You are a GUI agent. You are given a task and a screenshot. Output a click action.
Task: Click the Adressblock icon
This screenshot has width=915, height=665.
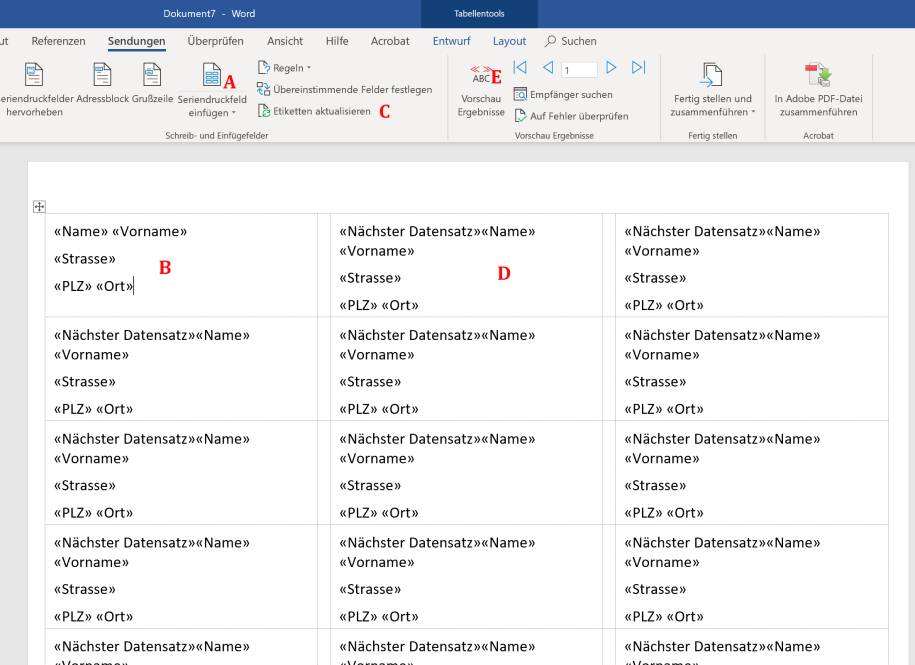coord(101,78)
